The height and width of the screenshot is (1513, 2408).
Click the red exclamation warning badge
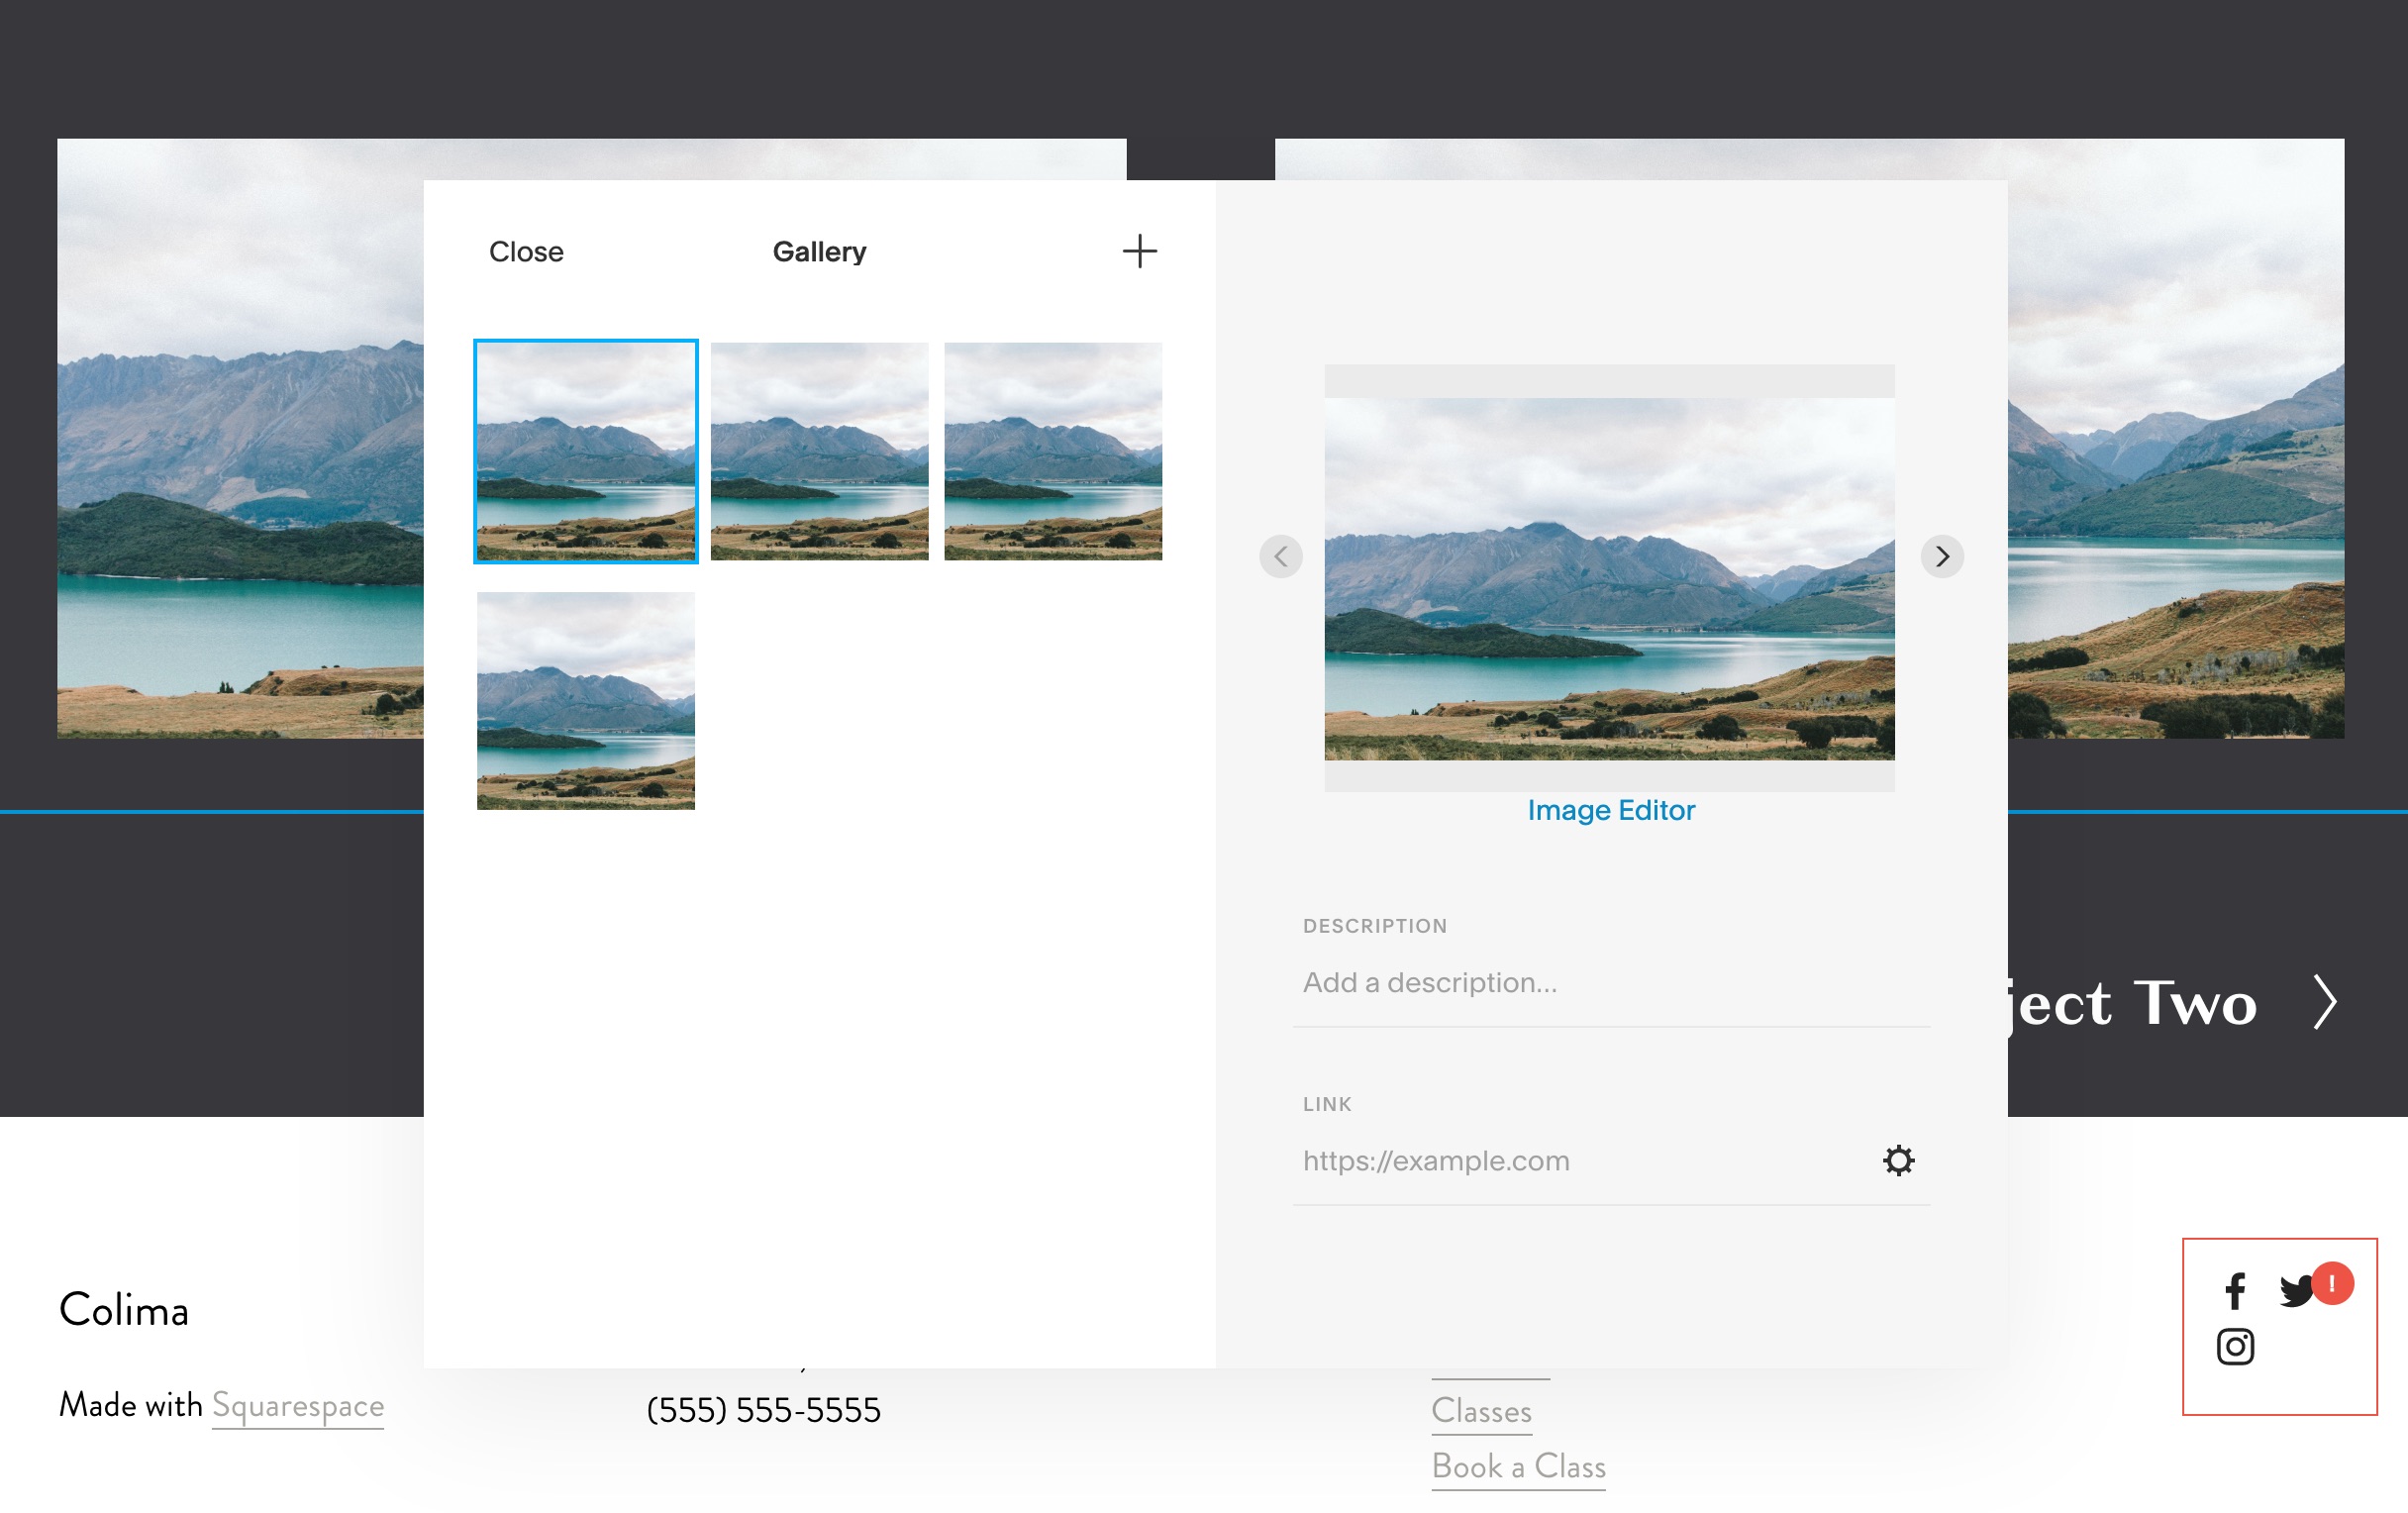point(2332,1282)
